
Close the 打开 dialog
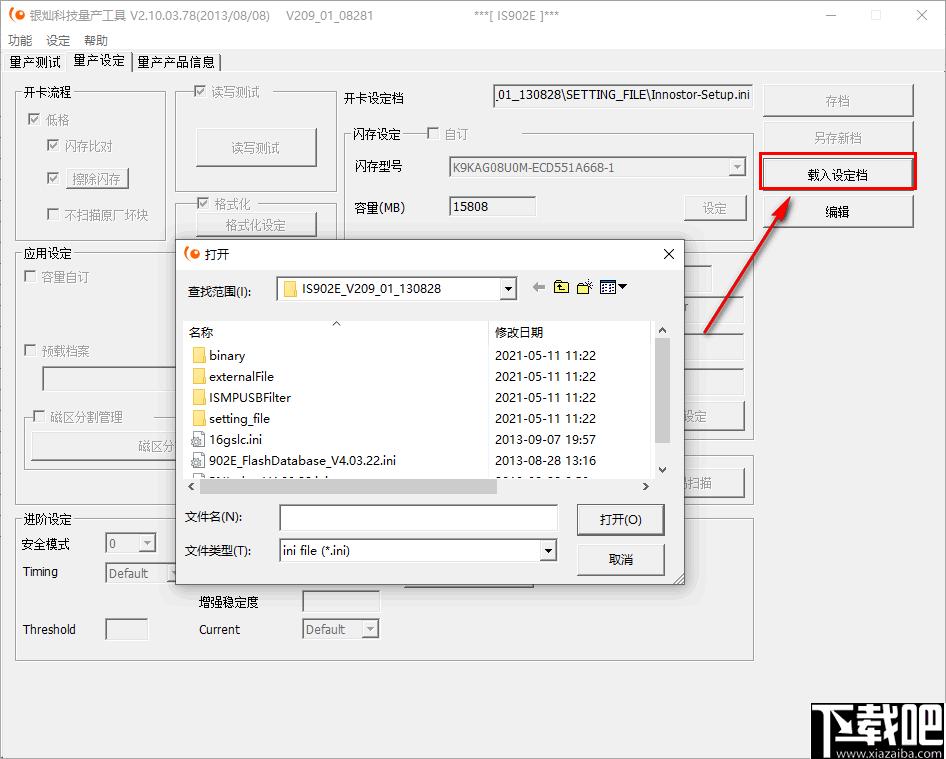(x=668, y=254)
